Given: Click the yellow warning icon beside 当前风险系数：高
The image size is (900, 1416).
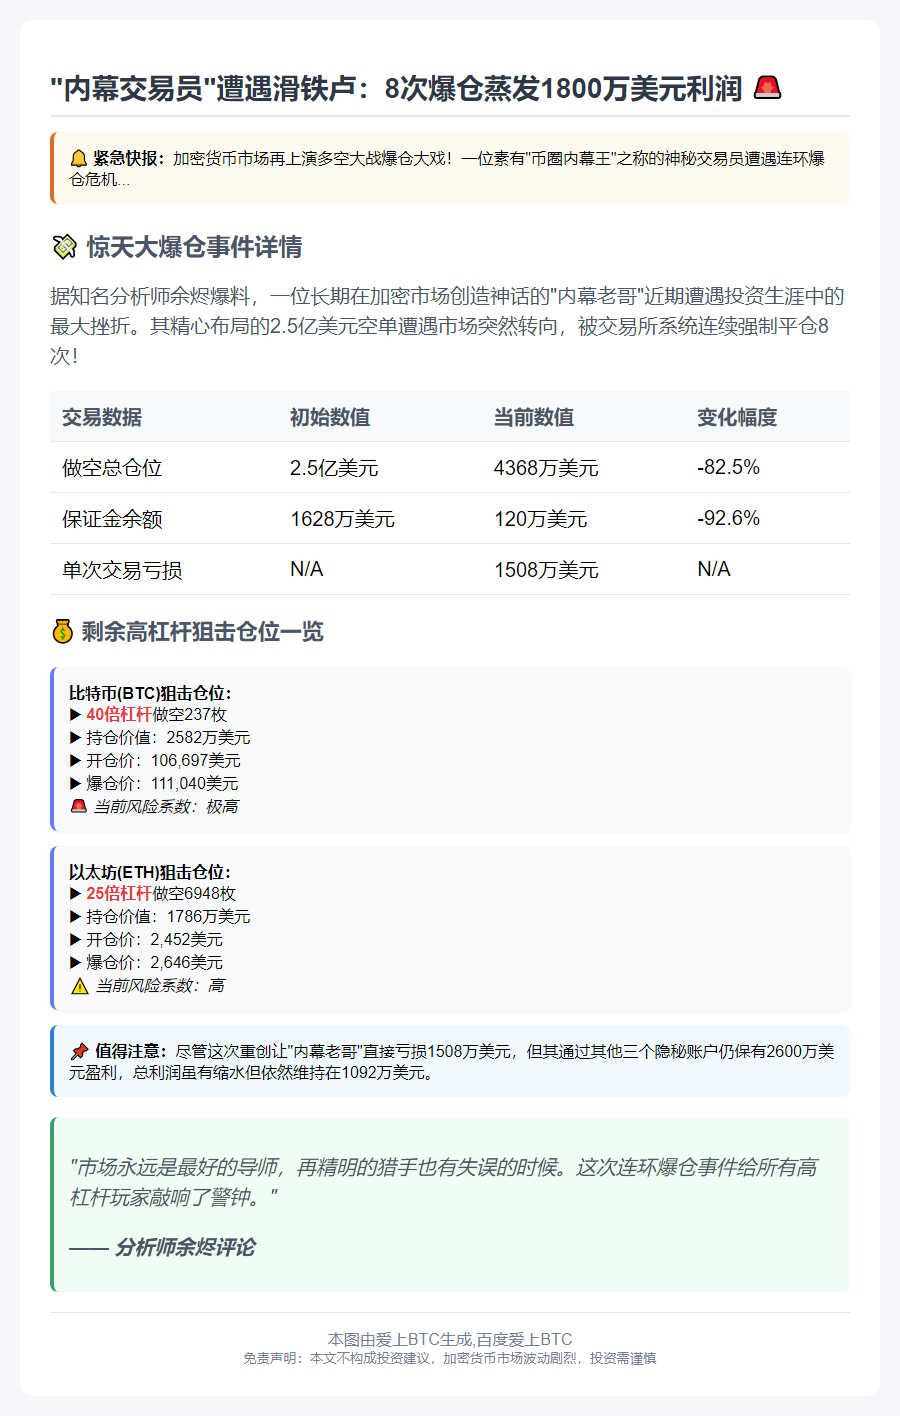Looking at the screenshot, I should coord(79,986).
